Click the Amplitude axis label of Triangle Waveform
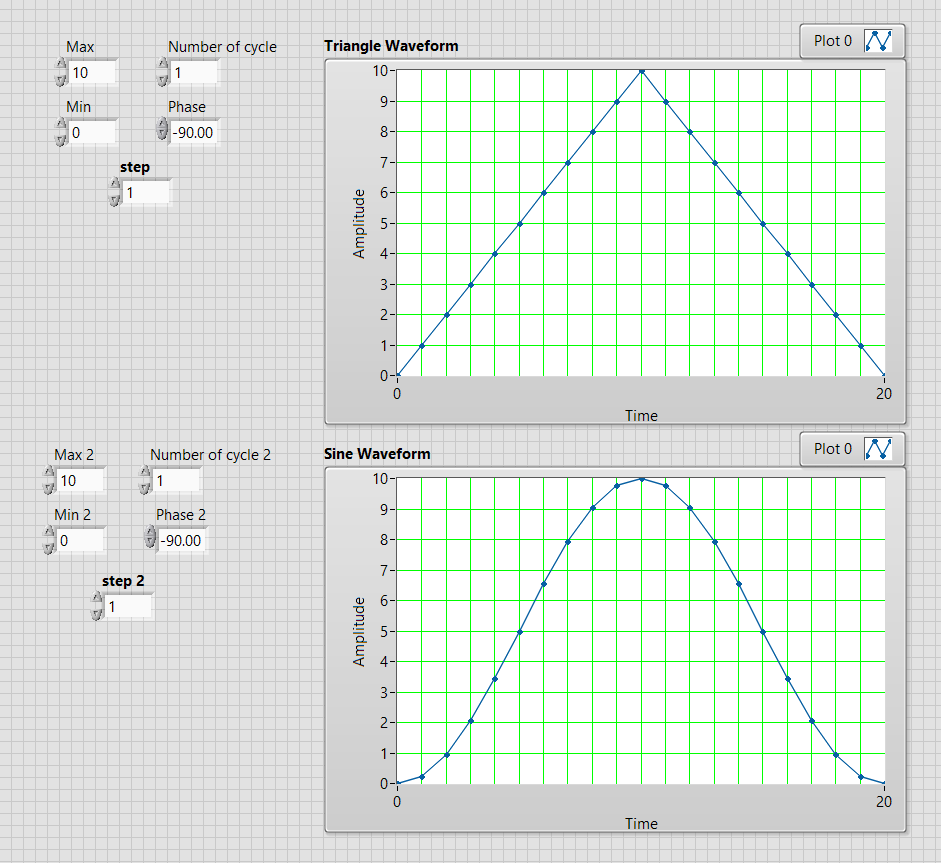 [x=359, y=224]
